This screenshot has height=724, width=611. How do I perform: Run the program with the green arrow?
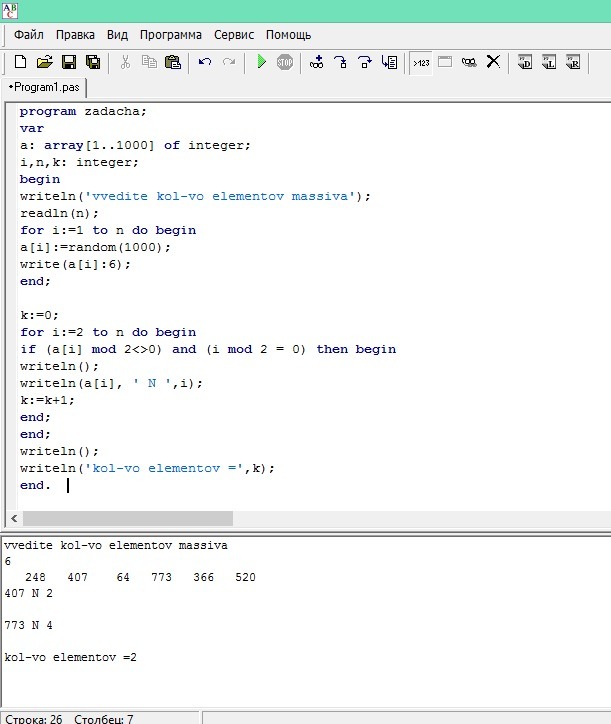pyautogui.click(x=261, y=62)
